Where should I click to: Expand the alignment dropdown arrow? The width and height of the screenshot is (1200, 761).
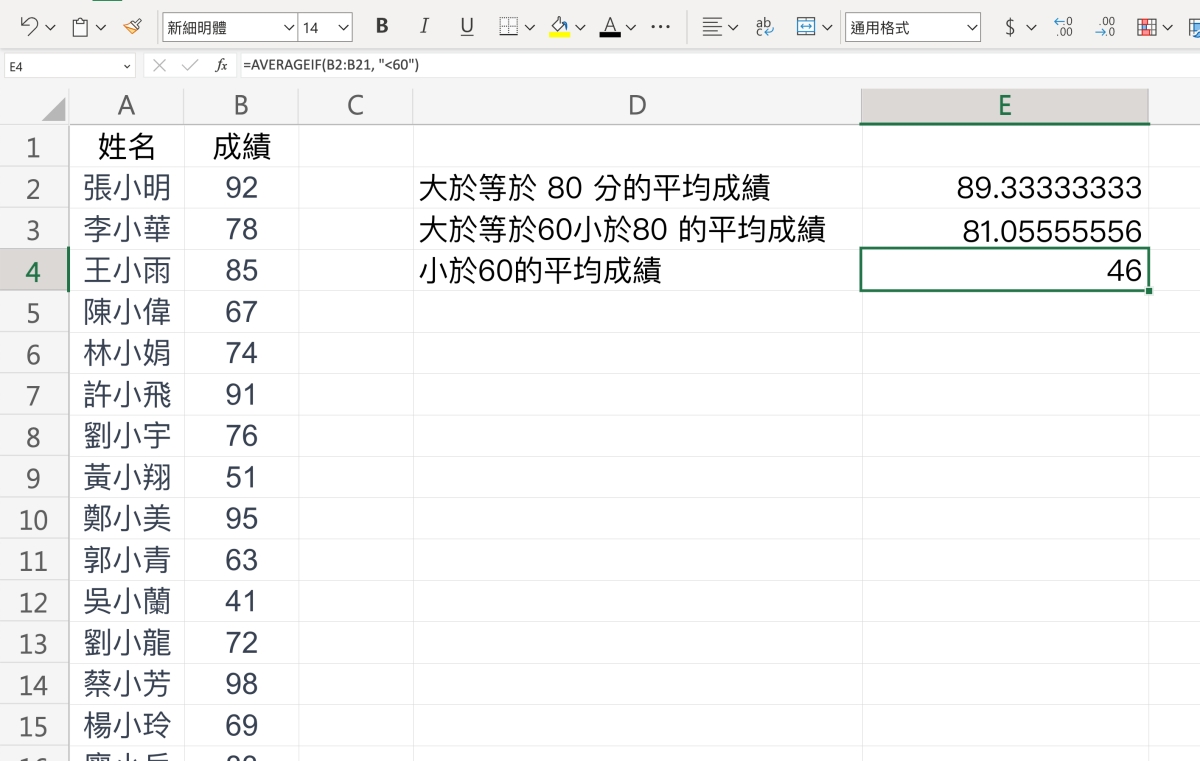734,28
